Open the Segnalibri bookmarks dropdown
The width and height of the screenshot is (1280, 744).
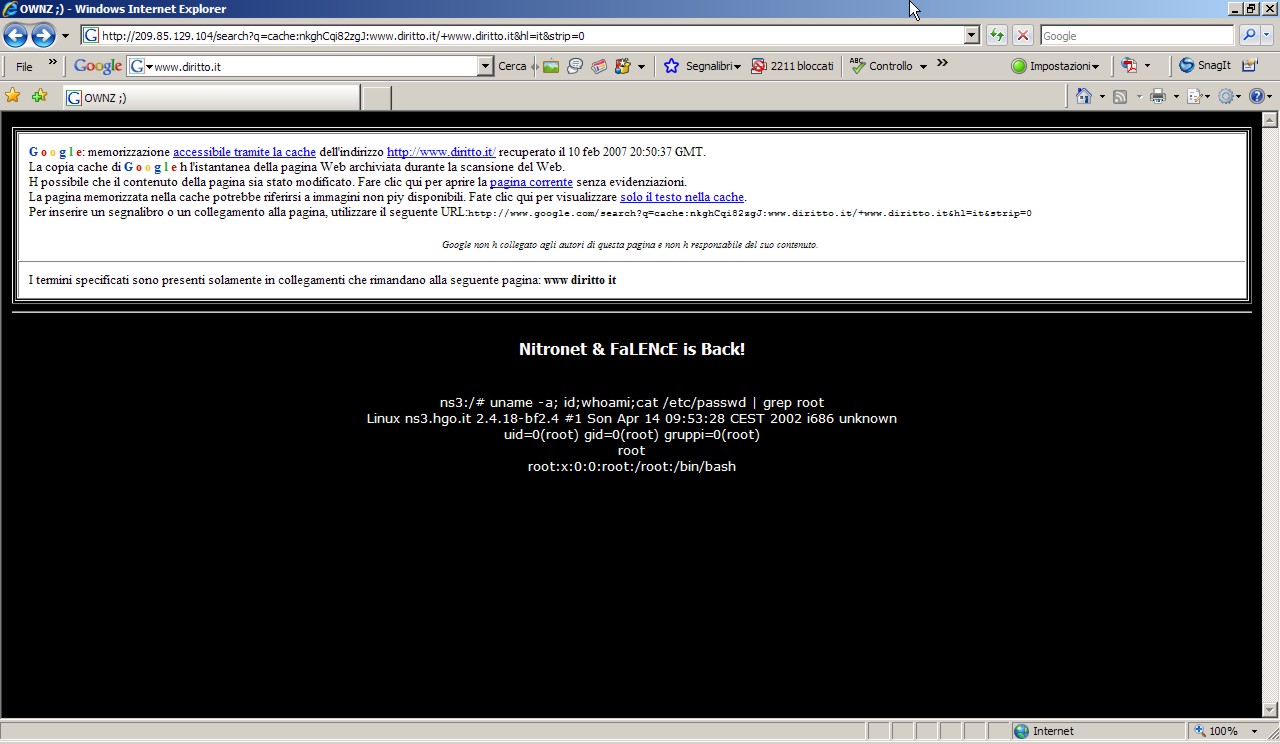point(713,66)
